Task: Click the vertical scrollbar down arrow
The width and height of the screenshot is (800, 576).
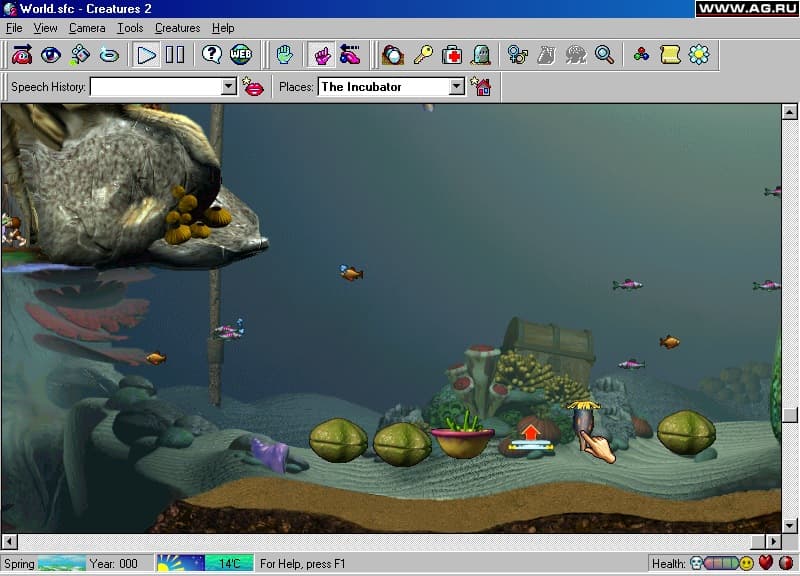Action: click(789, 525)
